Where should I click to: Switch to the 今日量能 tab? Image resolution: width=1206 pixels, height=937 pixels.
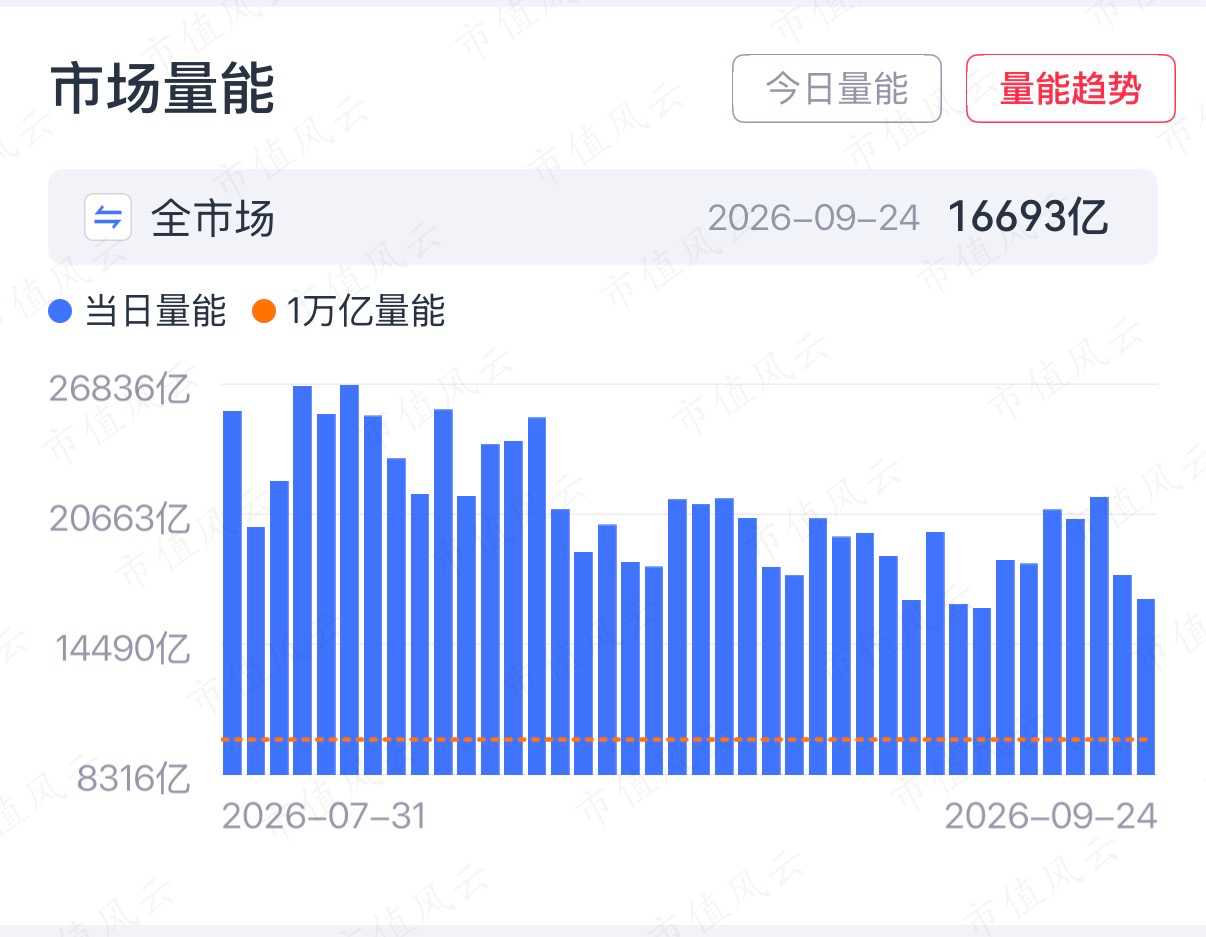(x=837, y=88)
